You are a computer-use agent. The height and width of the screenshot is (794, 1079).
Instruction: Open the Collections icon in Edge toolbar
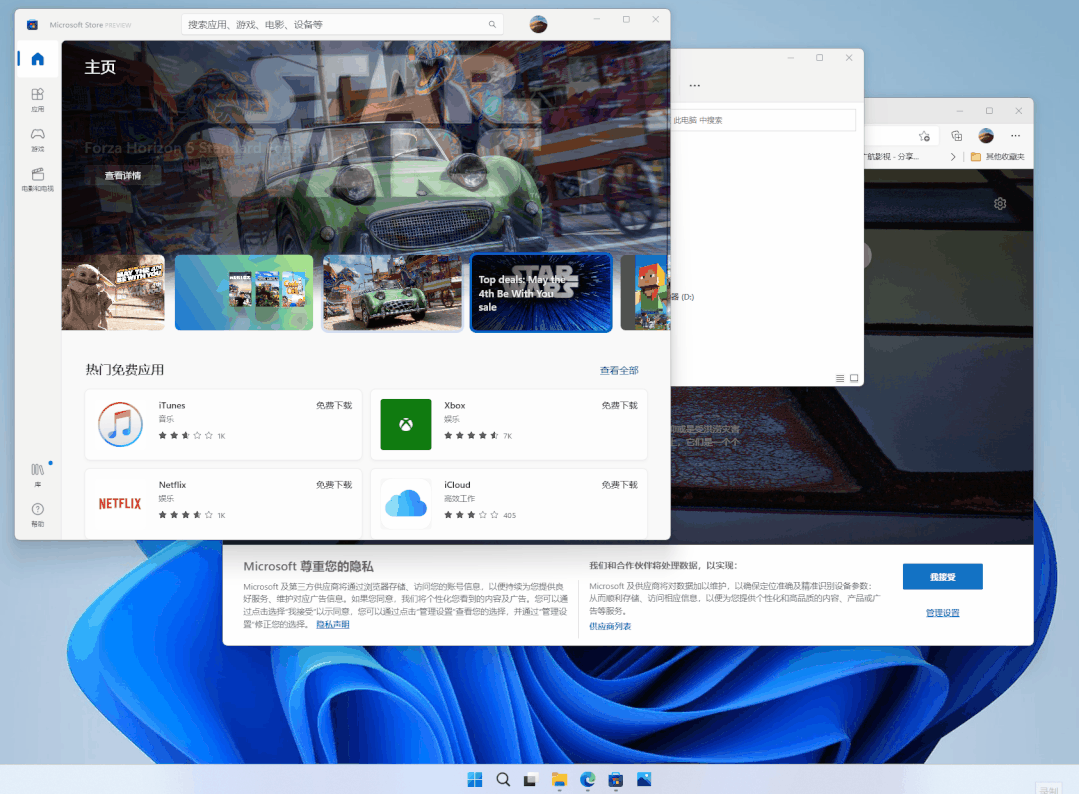tap(957, 136)
